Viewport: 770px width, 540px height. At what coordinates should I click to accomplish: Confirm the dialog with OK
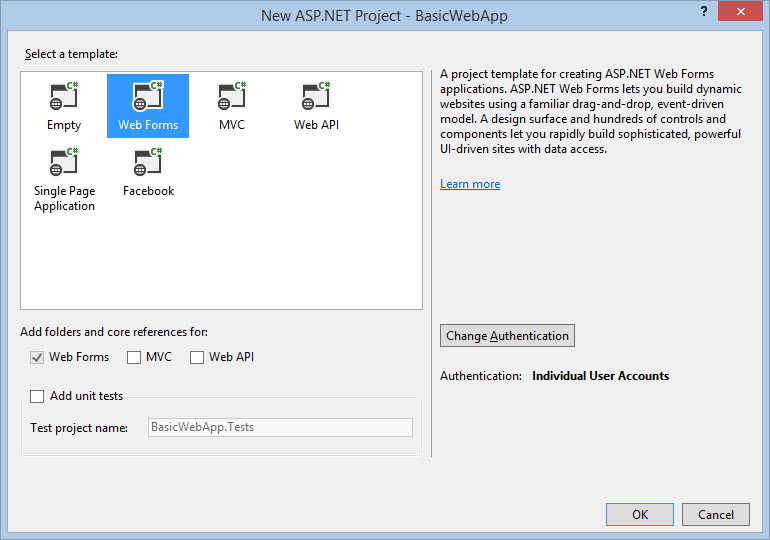coord(639,514)
